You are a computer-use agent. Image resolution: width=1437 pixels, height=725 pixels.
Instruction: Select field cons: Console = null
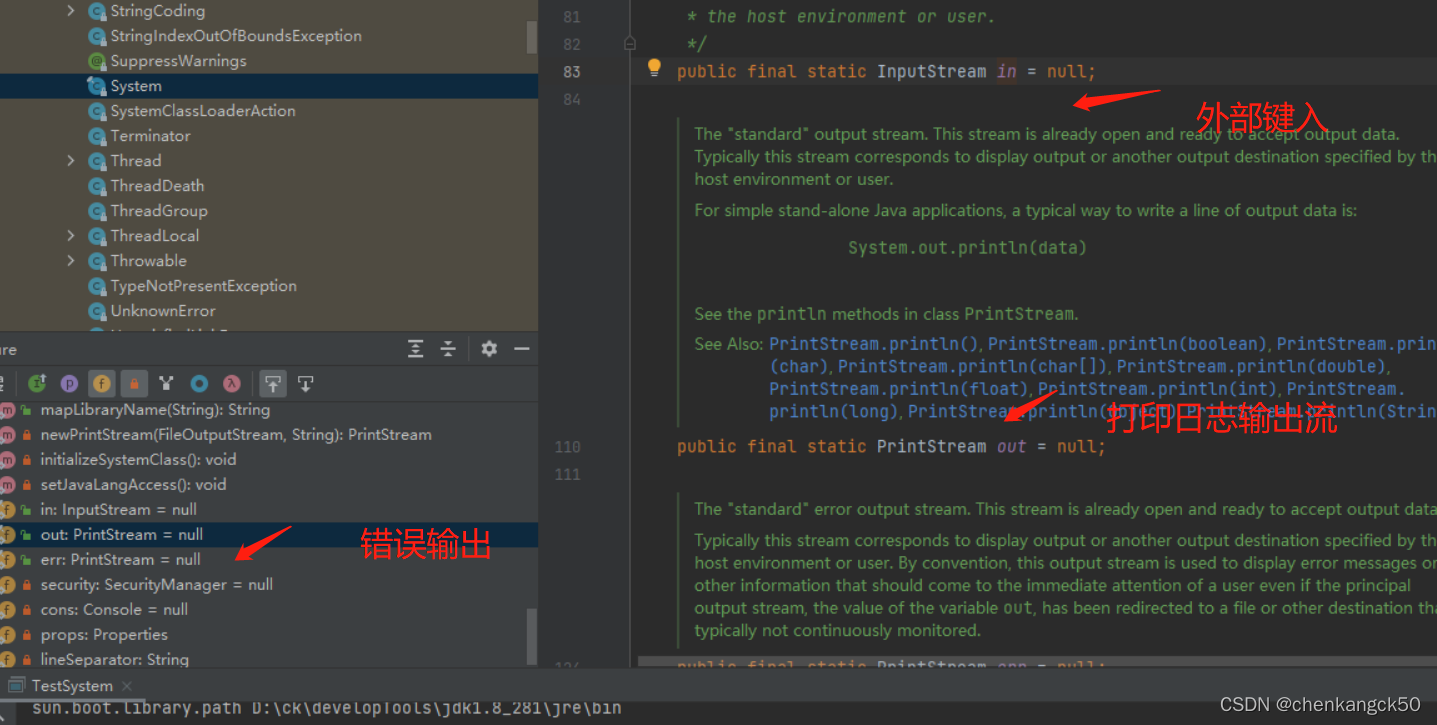click(x=114, y=610)
